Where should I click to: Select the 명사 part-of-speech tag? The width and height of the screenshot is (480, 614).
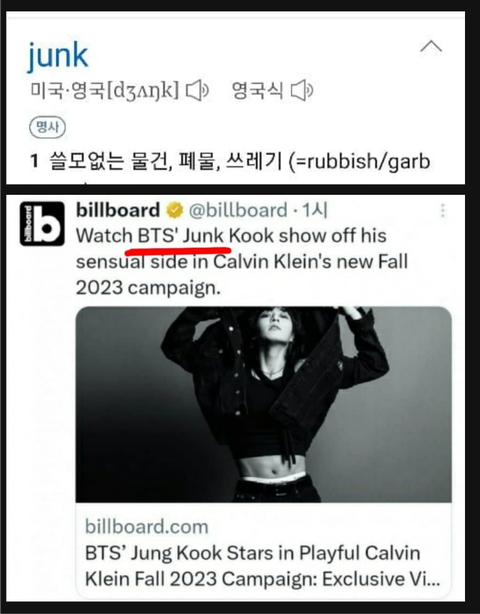[47, 128]
